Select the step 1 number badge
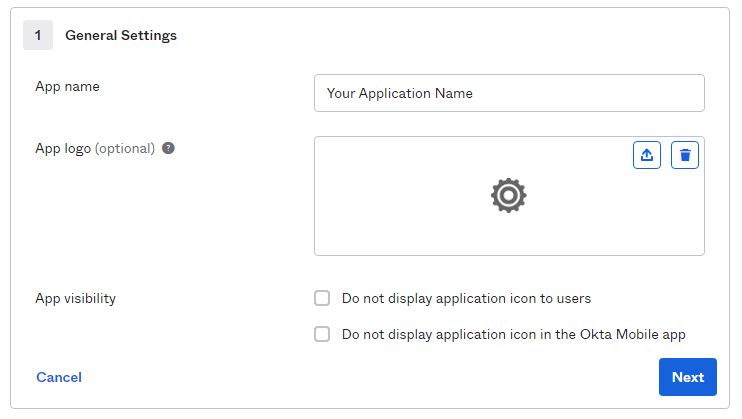Viewport: 742px width, 419px height. (x=38, y=35)
